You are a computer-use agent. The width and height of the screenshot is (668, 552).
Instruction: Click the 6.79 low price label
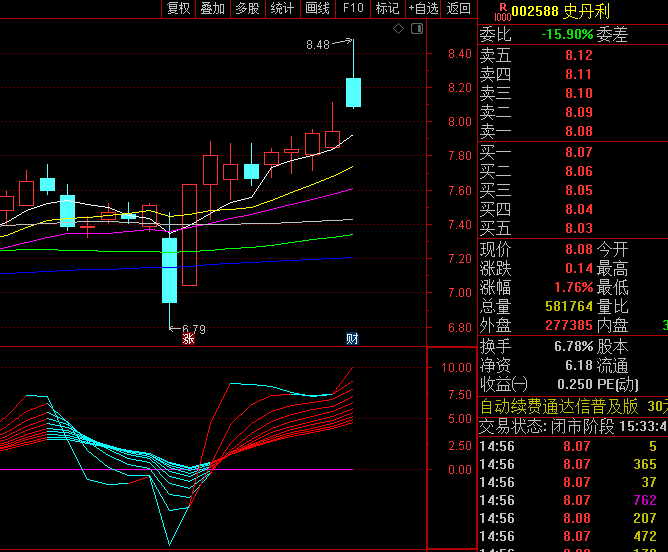[193, 328]
